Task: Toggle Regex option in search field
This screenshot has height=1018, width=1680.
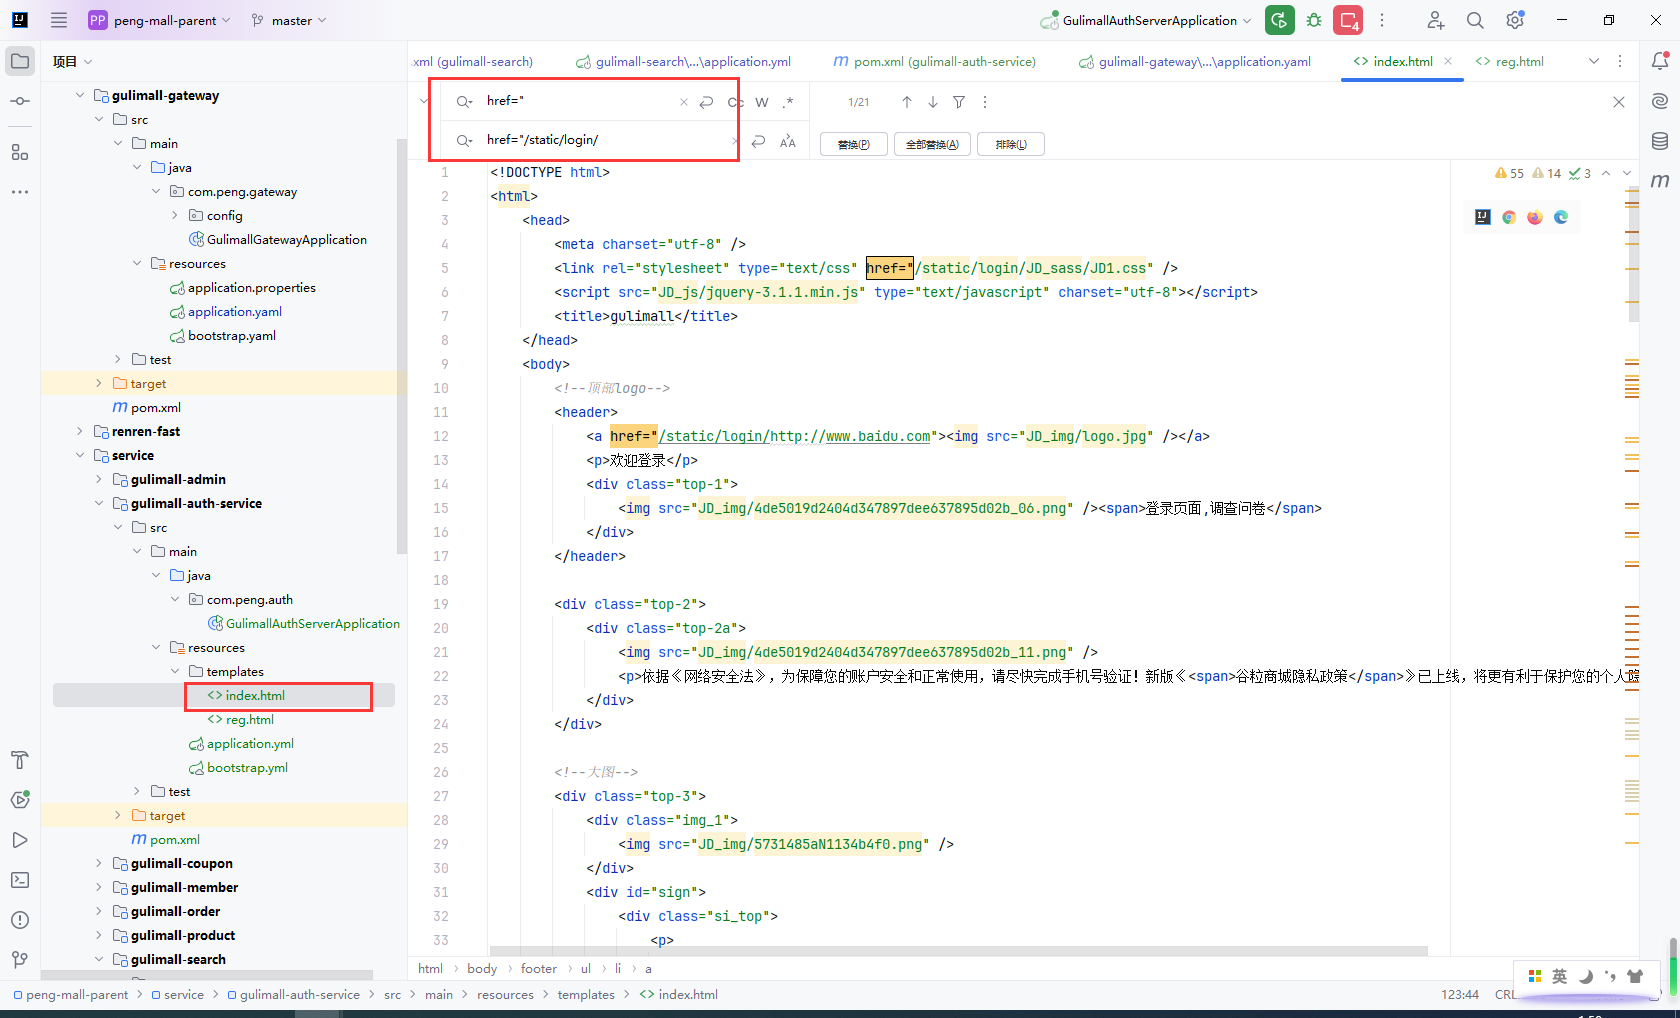Action: [788, 102]
